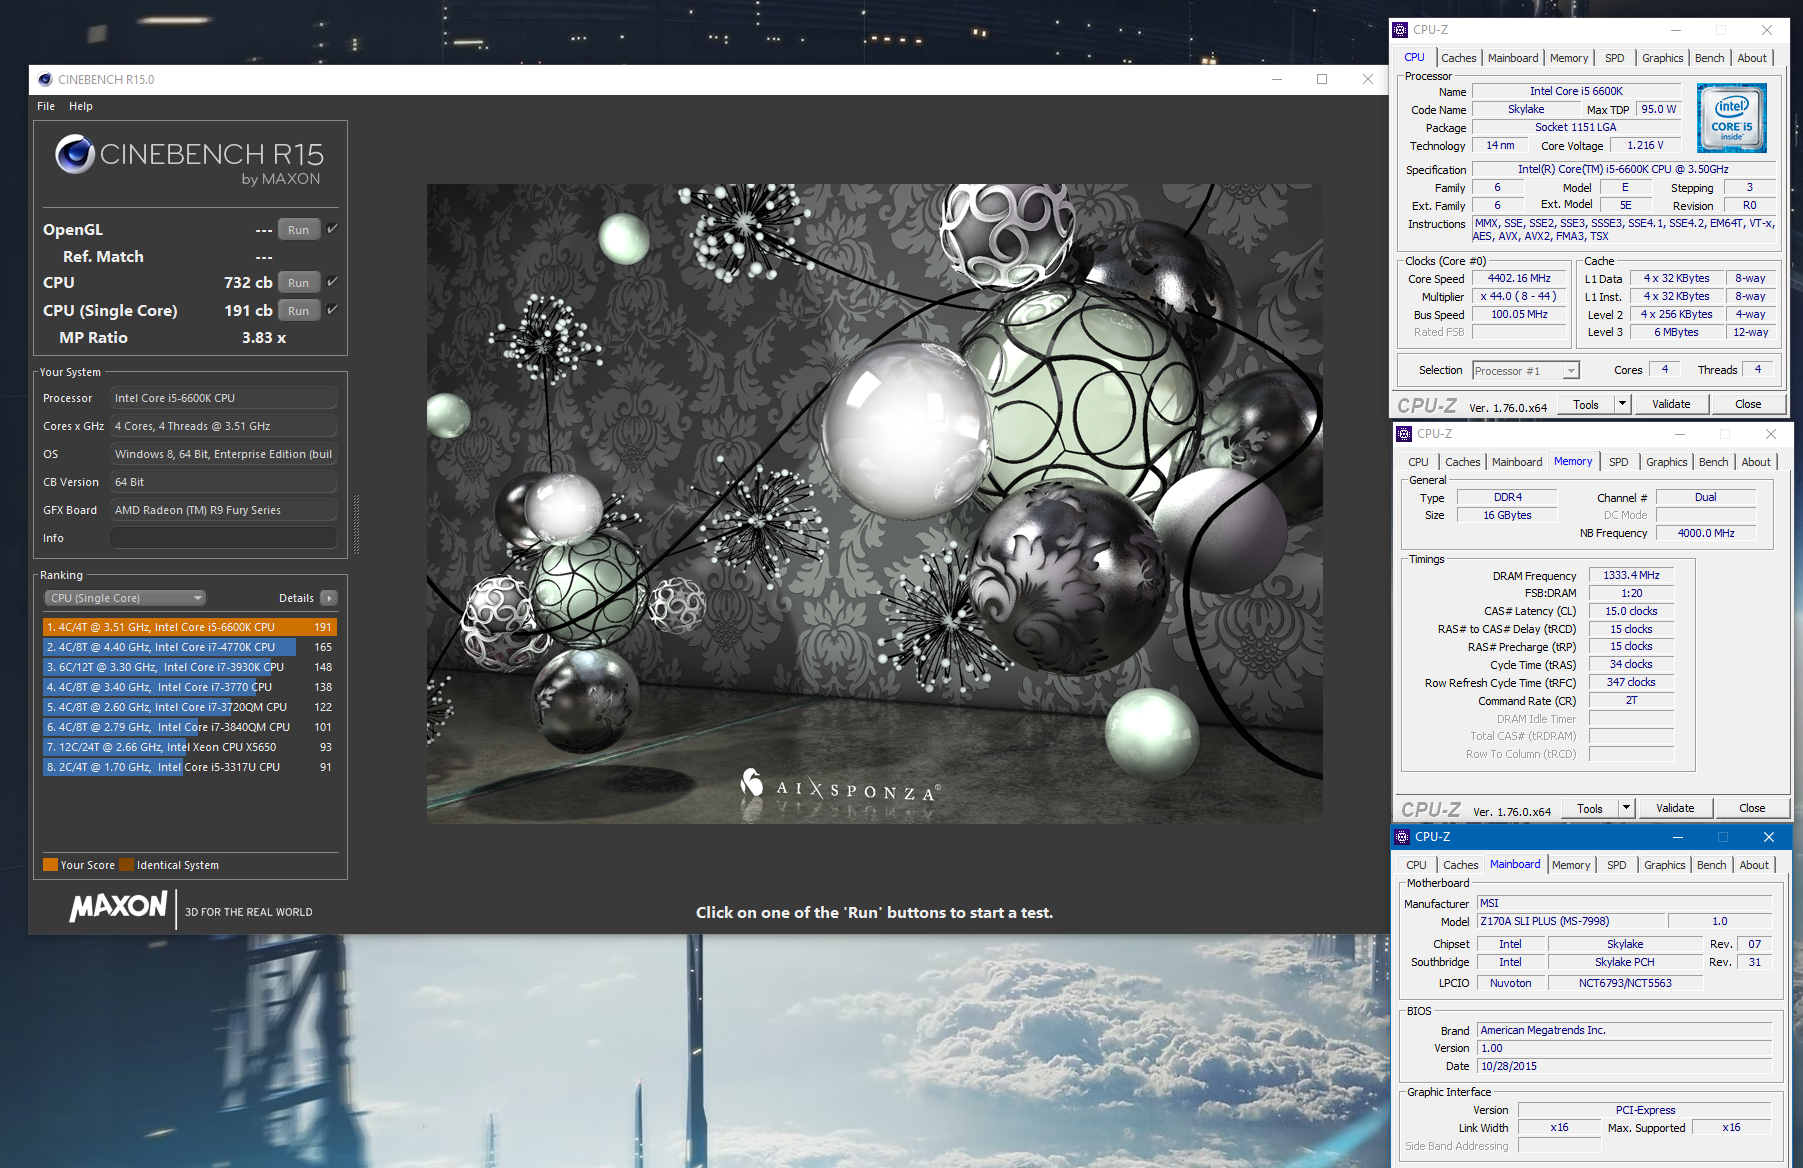Select ranking row Intel Core i5-3317U CPU
Viewport: 1803px width, 1168px height.
tap(190, 767)
